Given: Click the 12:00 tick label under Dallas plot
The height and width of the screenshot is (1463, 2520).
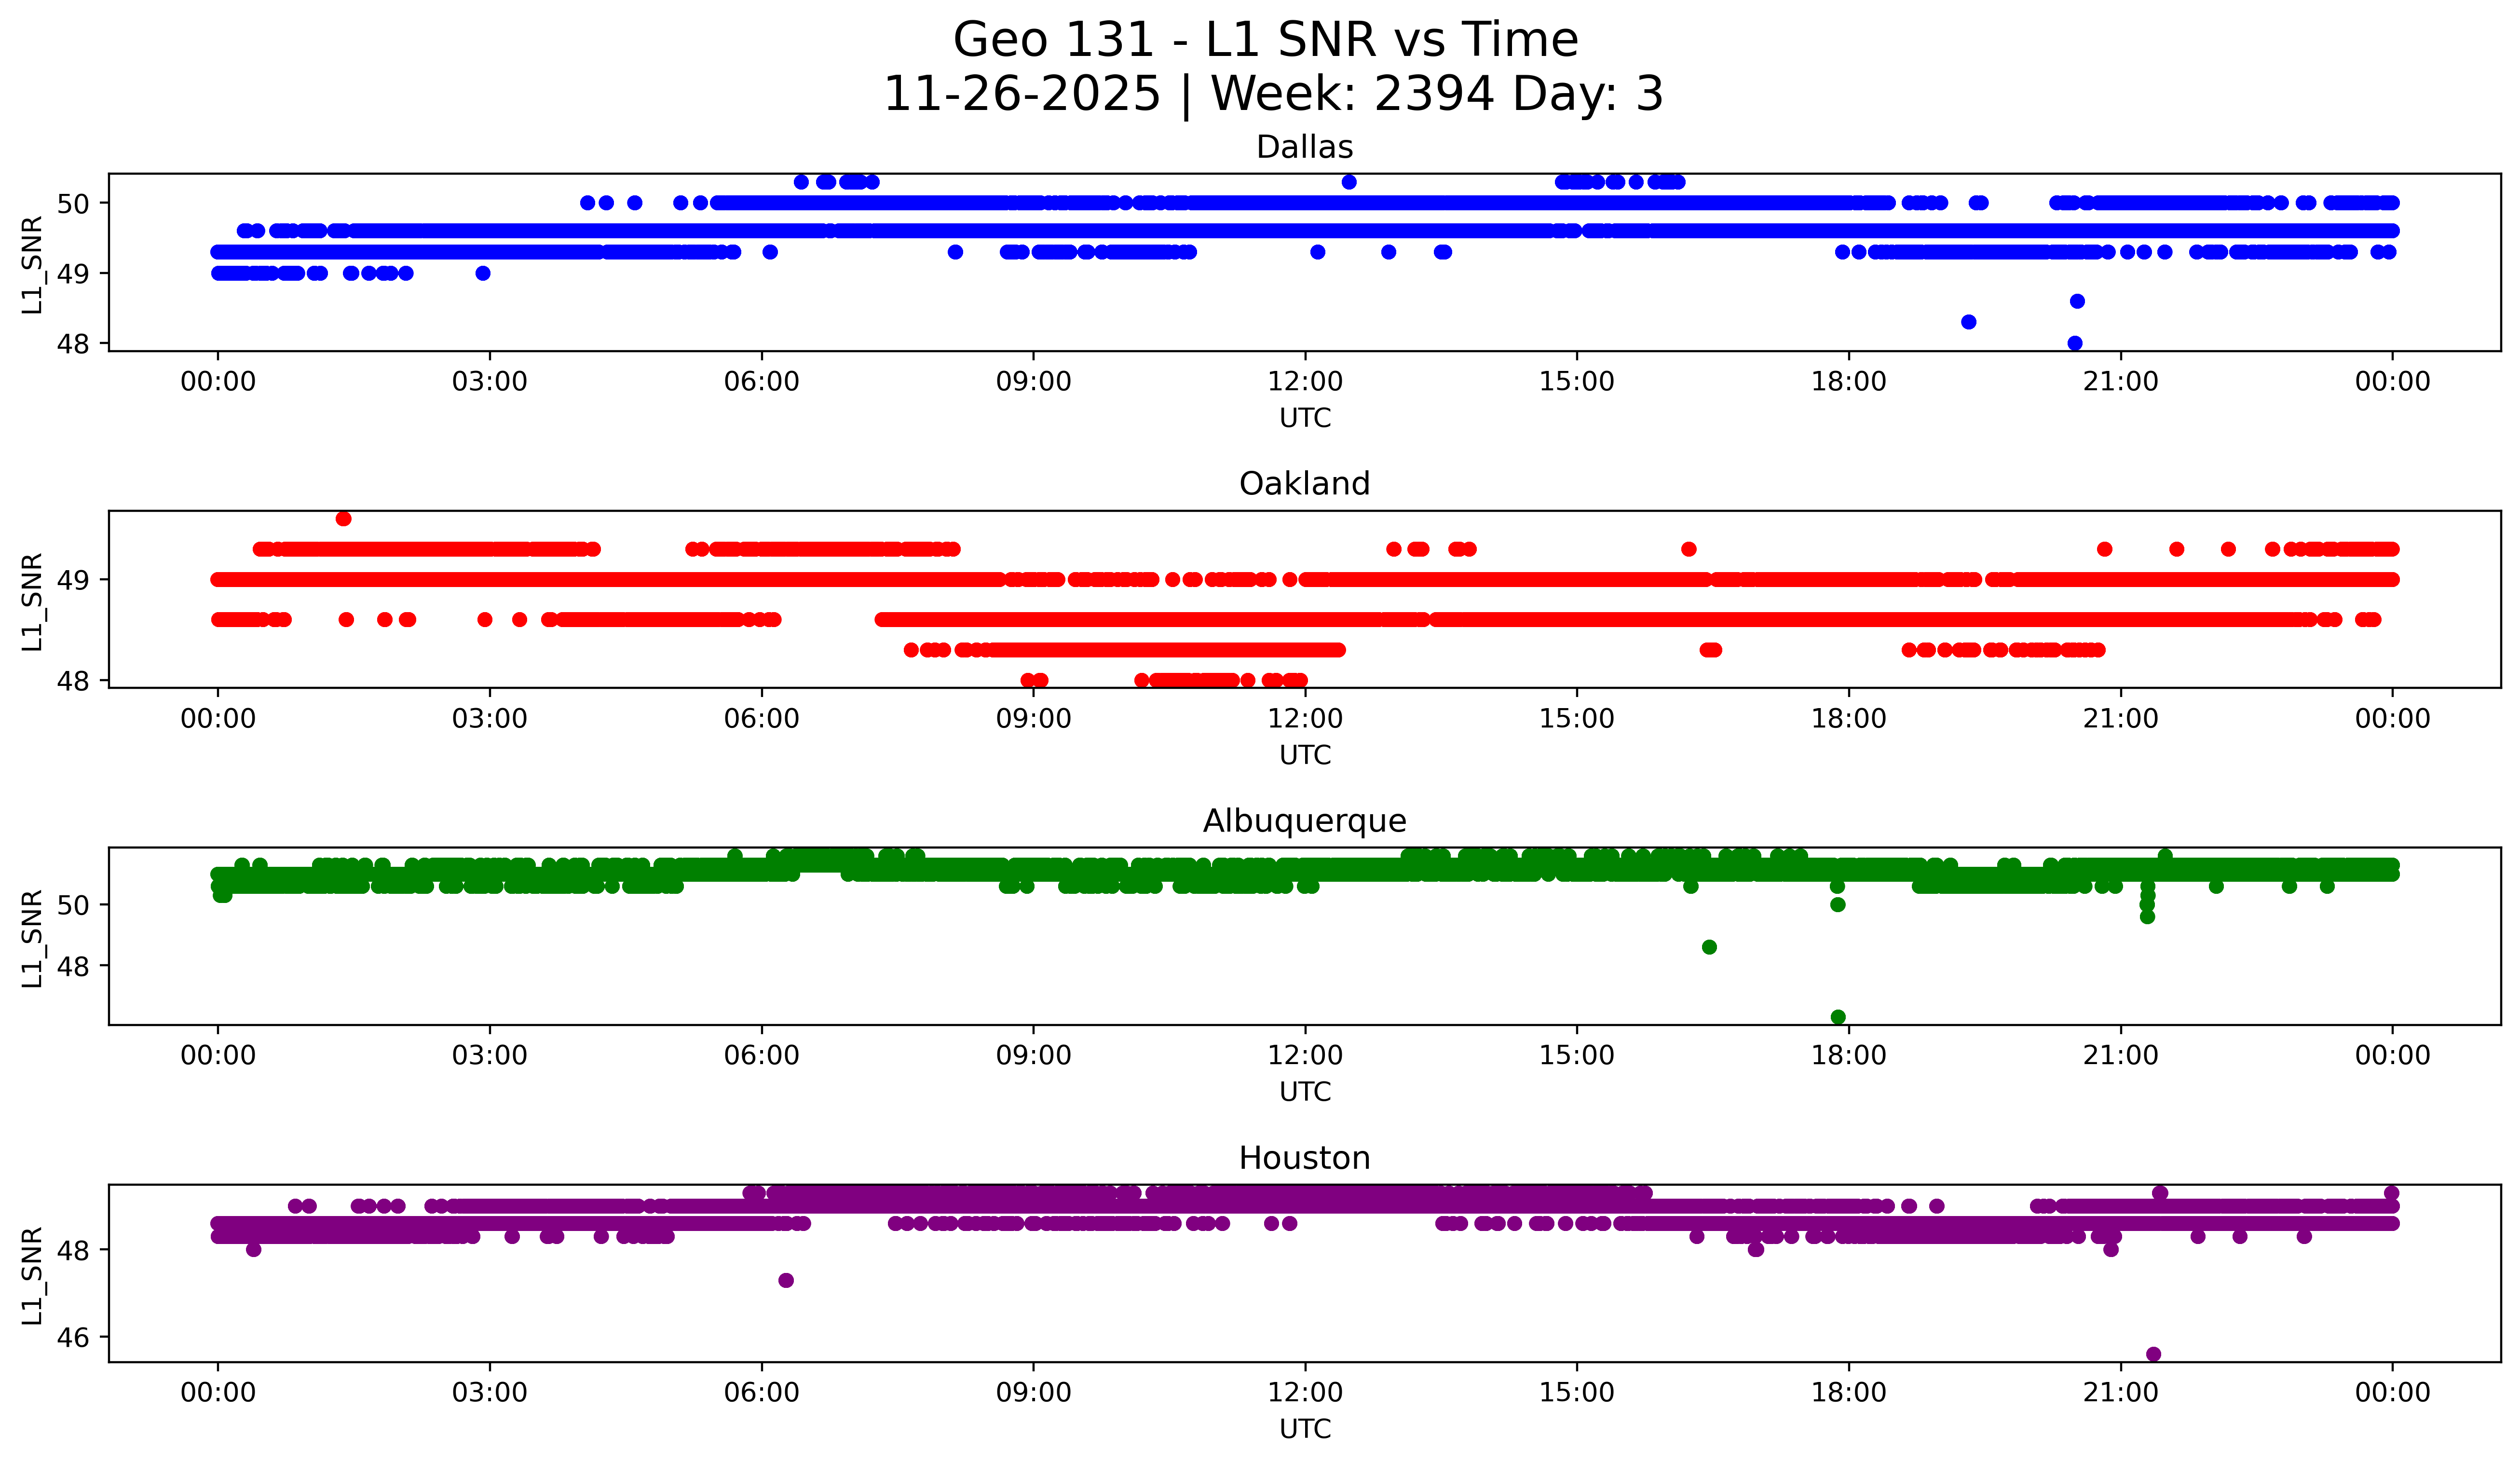Looking at the screenshot, I should 1305,381.
